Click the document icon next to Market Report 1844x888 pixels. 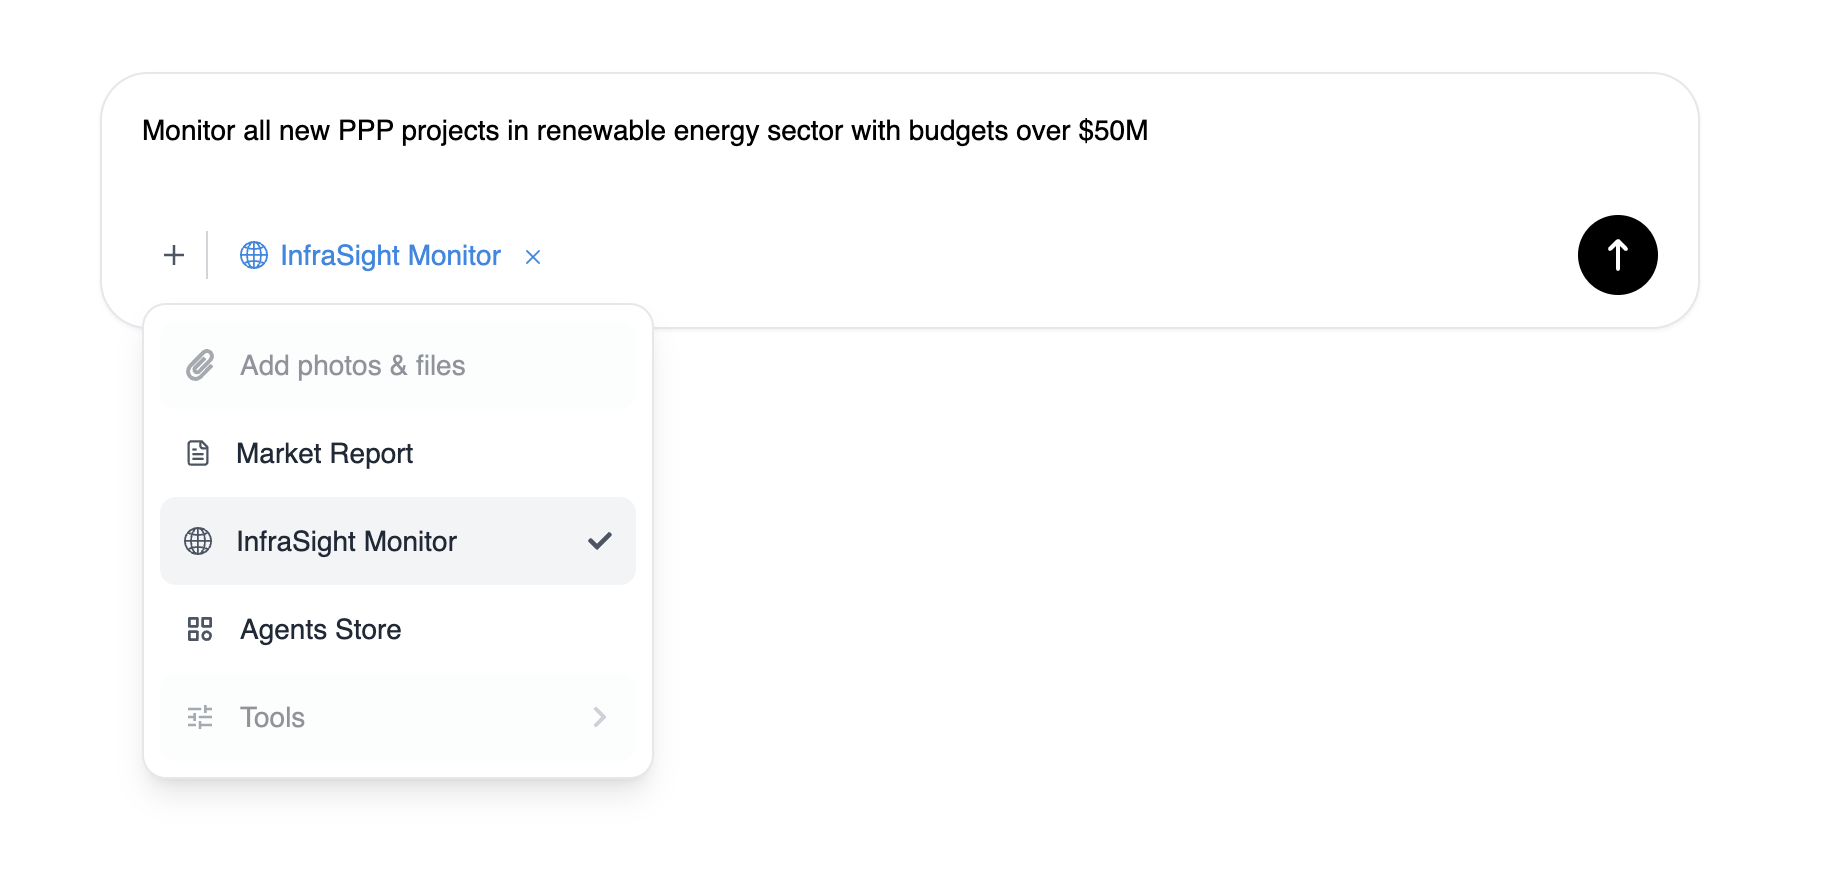pos(198,453)
